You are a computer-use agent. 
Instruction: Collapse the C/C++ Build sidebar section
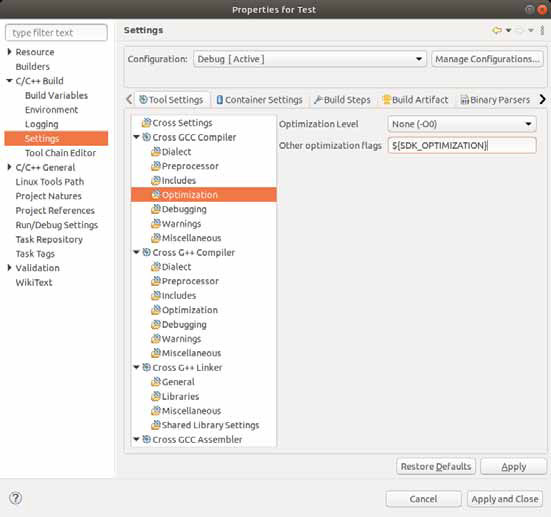pyautogui.click(x=9, y=80)
